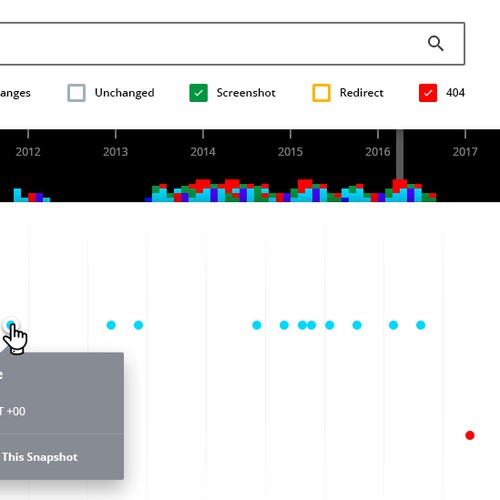Viewport: 500px width, 500px height.
Task: Select the highlighted snapshot dot under cursor
Action: click(11, 325)
